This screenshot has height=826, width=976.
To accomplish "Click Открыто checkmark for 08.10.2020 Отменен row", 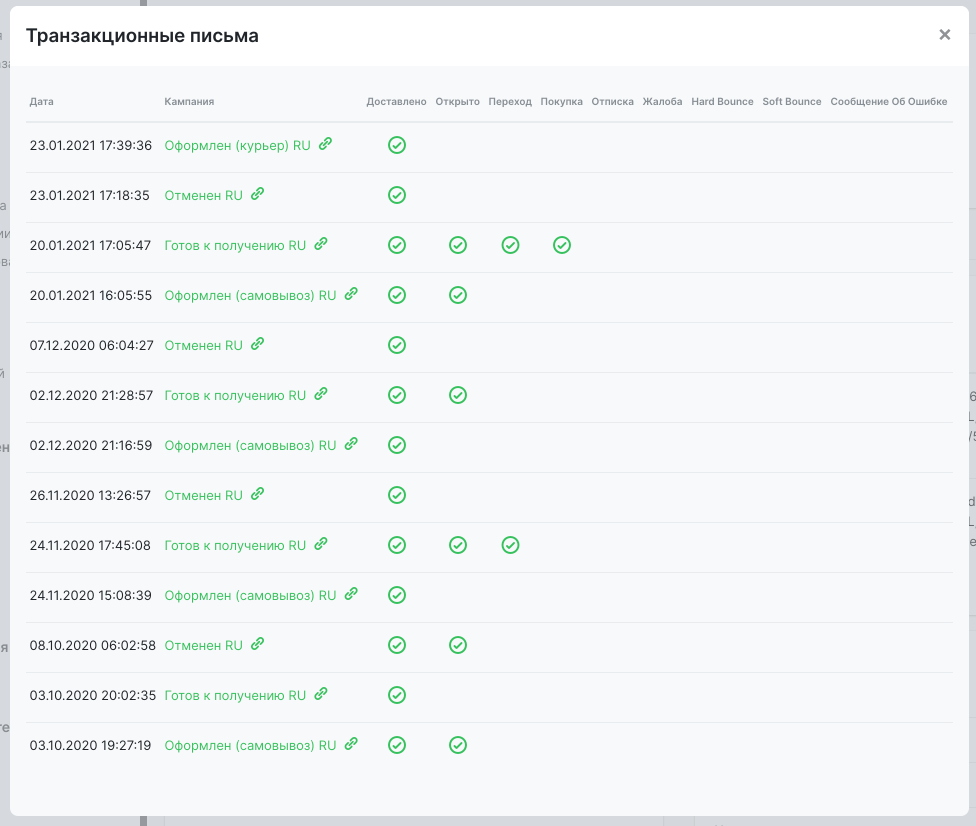I will click(x=458, y=645).
